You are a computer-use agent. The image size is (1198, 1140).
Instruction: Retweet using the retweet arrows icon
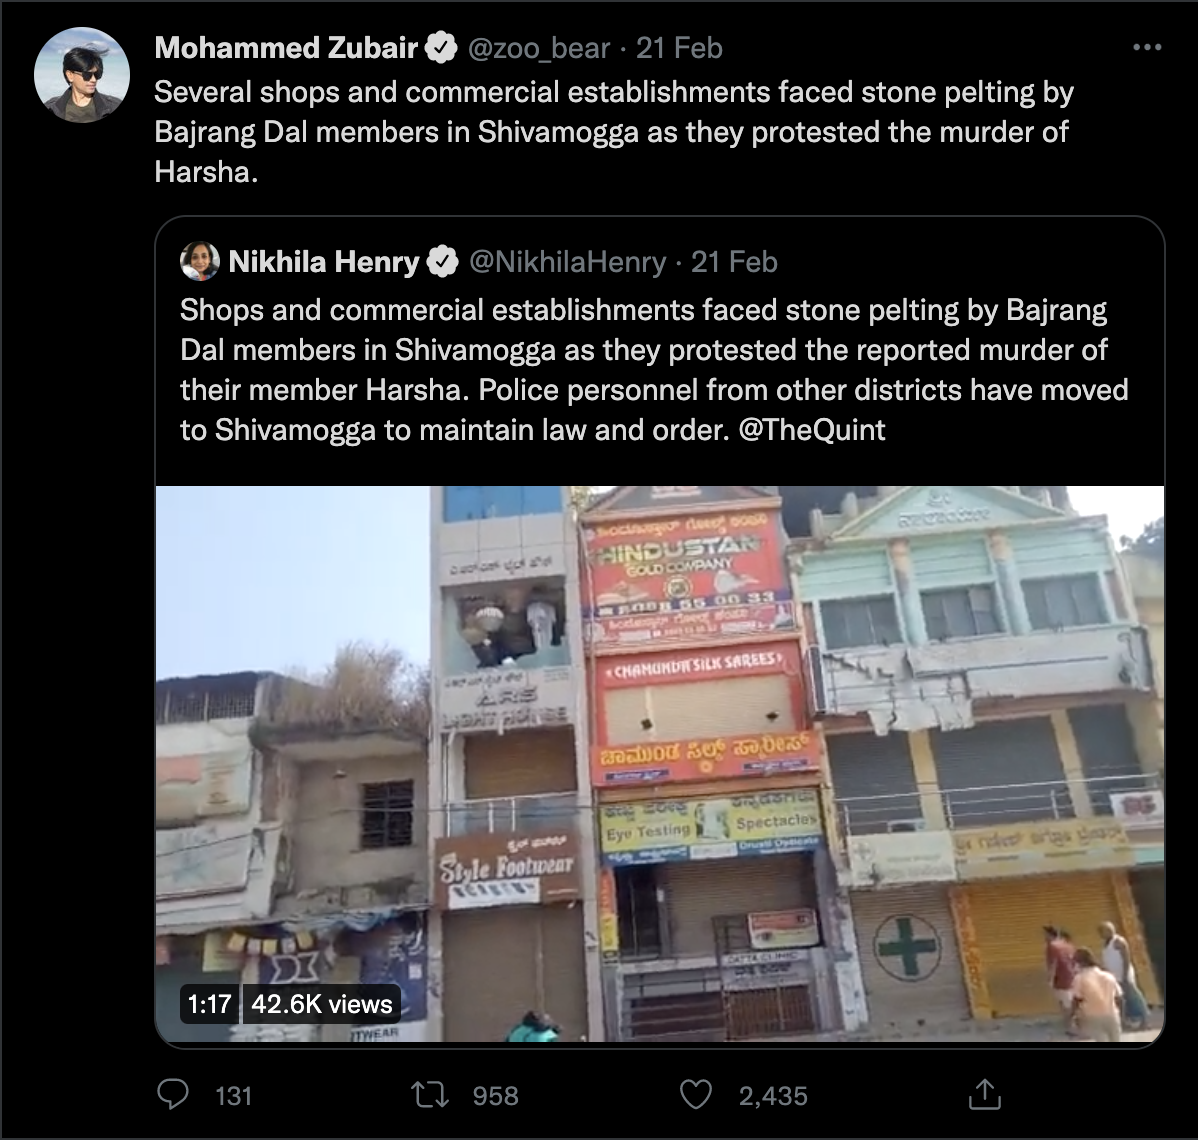click(430, 1095)
